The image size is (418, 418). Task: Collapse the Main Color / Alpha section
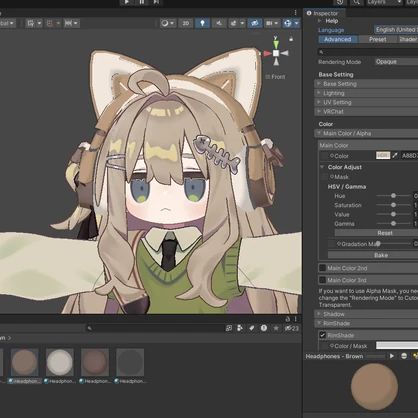coord(366,133)
